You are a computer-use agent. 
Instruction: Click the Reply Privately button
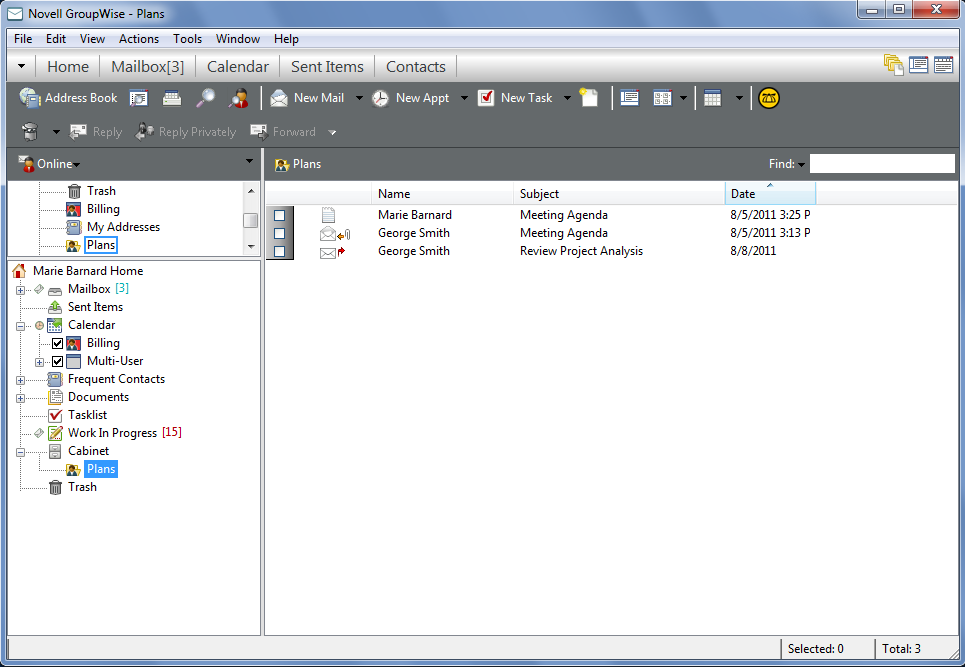[186, 132]
